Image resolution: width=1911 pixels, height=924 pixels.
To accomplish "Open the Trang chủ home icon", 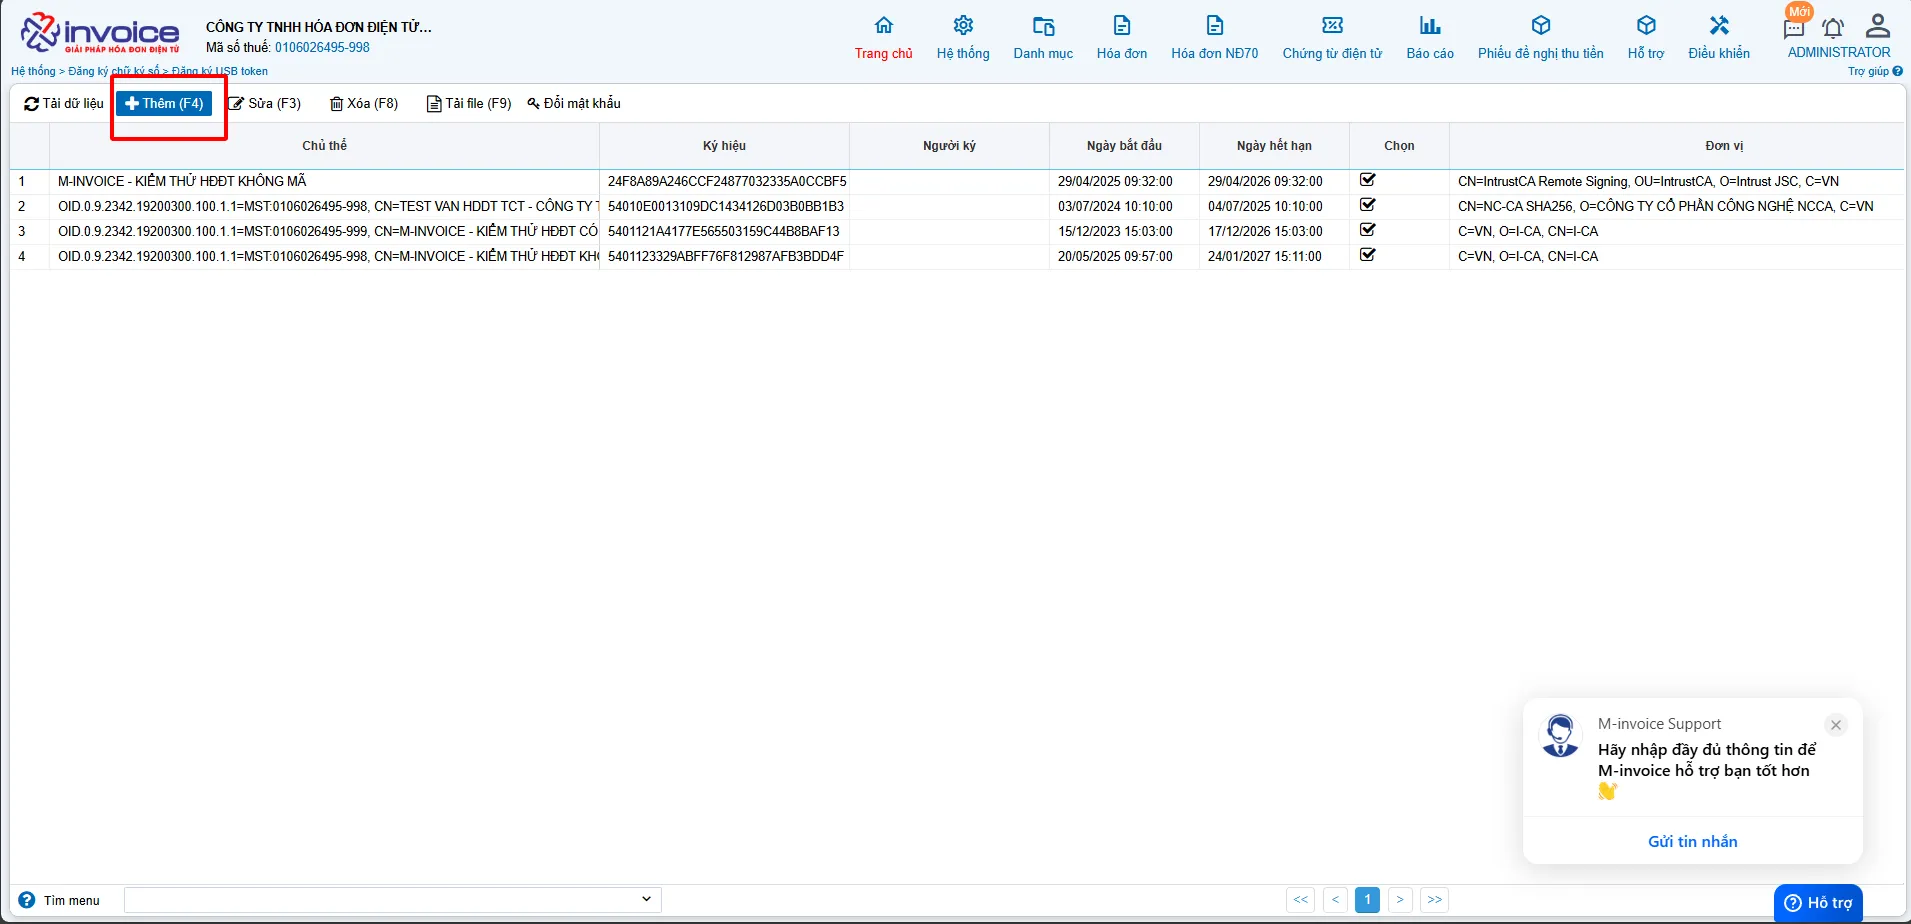I will (x=883, y=25).
